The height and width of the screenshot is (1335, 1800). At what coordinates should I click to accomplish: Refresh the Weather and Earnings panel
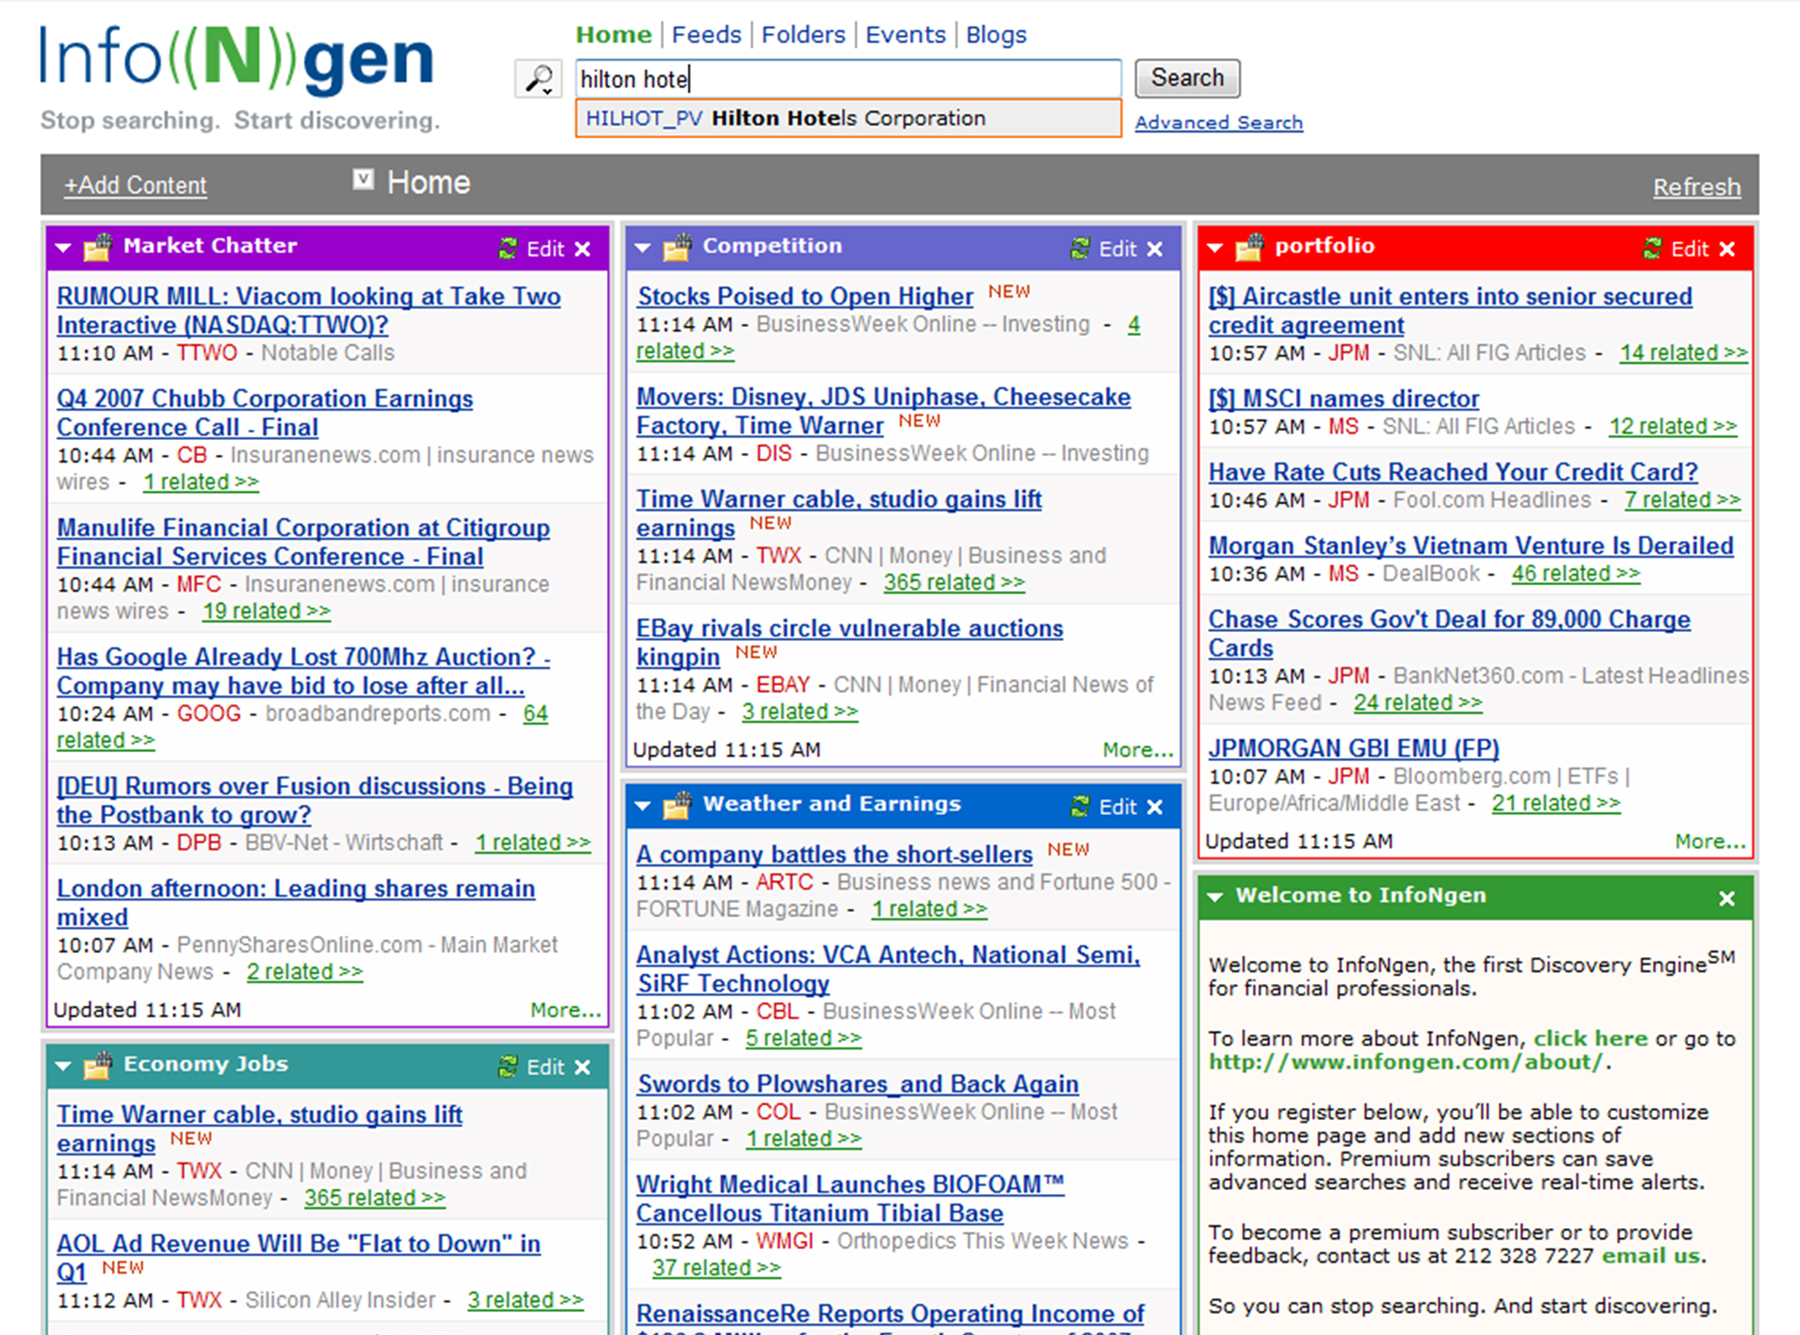(x=1080, y=806)
